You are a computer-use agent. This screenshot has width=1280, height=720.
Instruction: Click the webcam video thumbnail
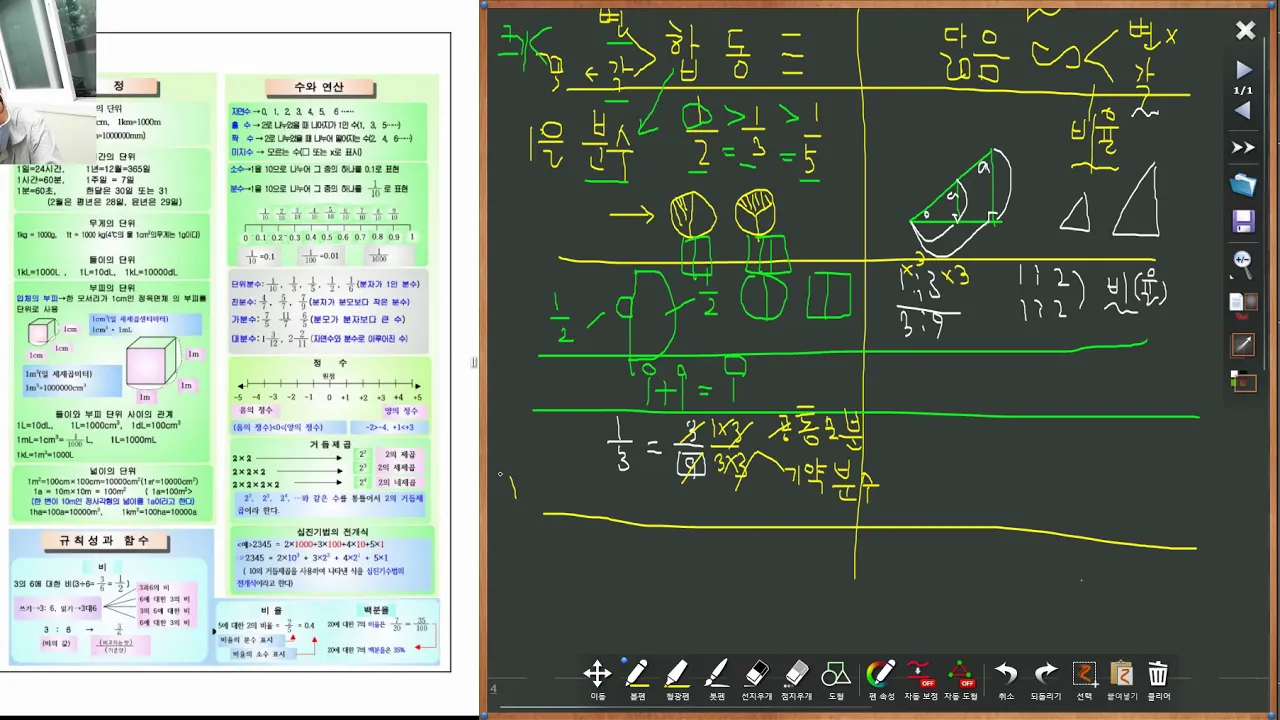click(x=47, y=80)
